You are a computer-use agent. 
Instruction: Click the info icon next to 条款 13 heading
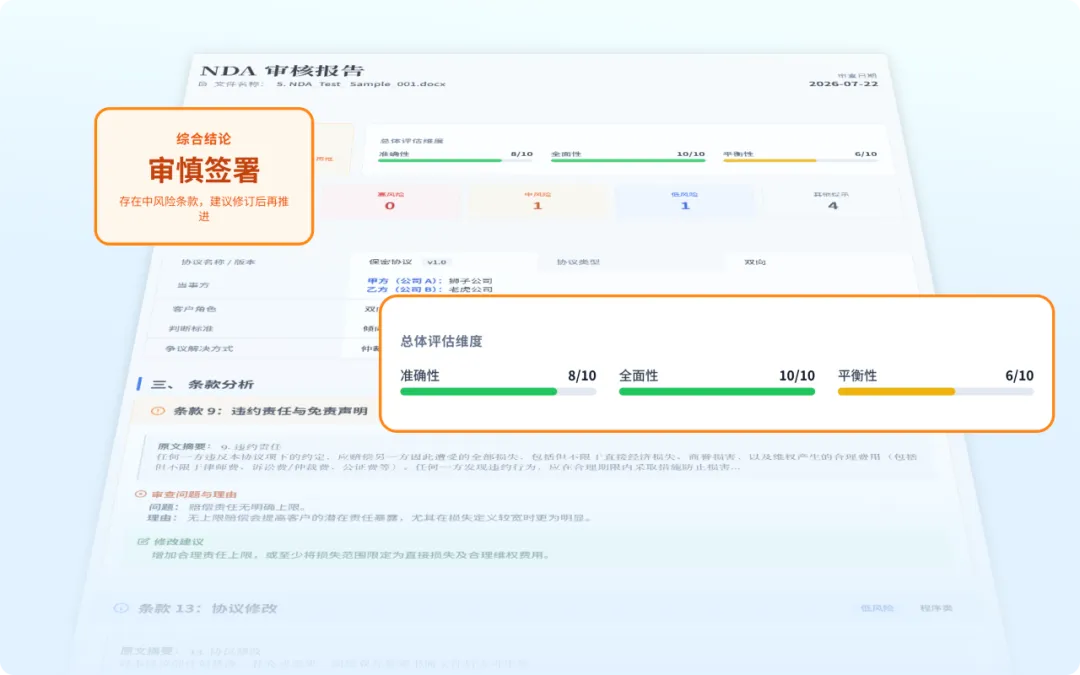tap(121, 608)
